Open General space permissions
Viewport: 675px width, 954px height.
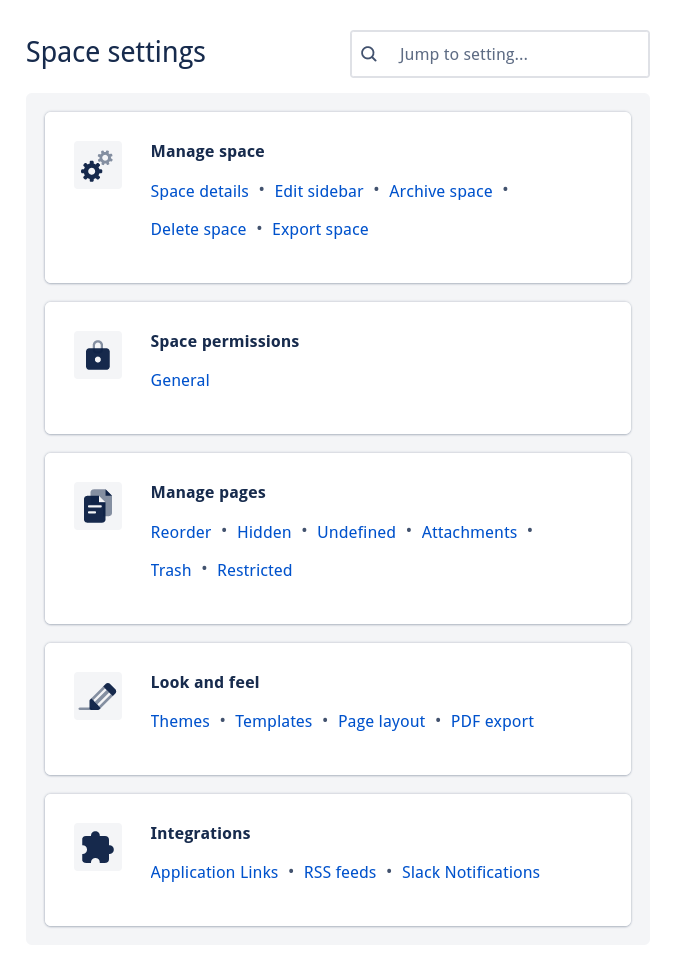[x=180, y=380]
